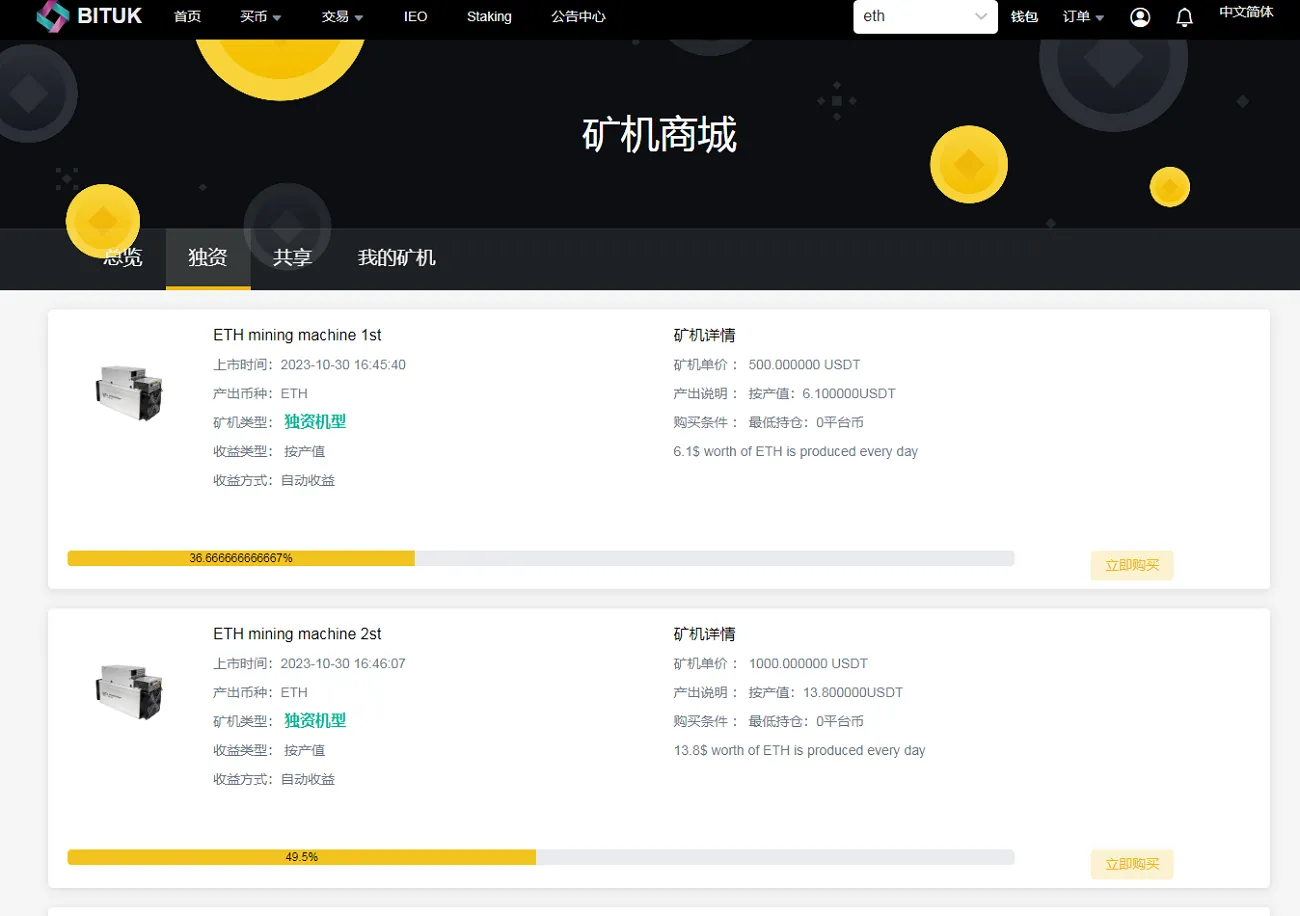Open the user account profile icon
Screen dimensions: 1300x916
click(x=1140, y=16)
